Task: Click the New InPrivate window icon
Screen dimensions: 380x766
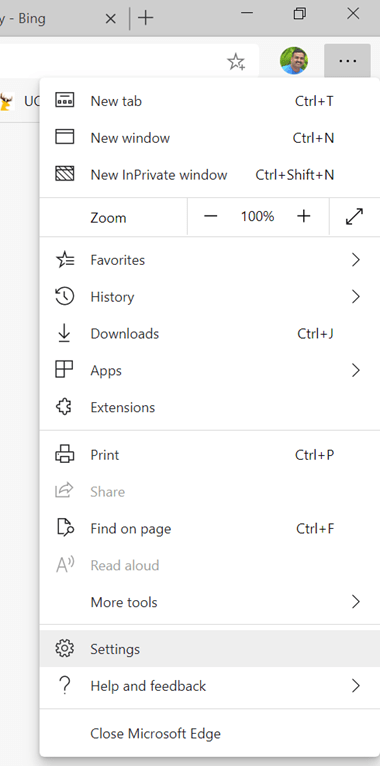Action: pos(64,174)
